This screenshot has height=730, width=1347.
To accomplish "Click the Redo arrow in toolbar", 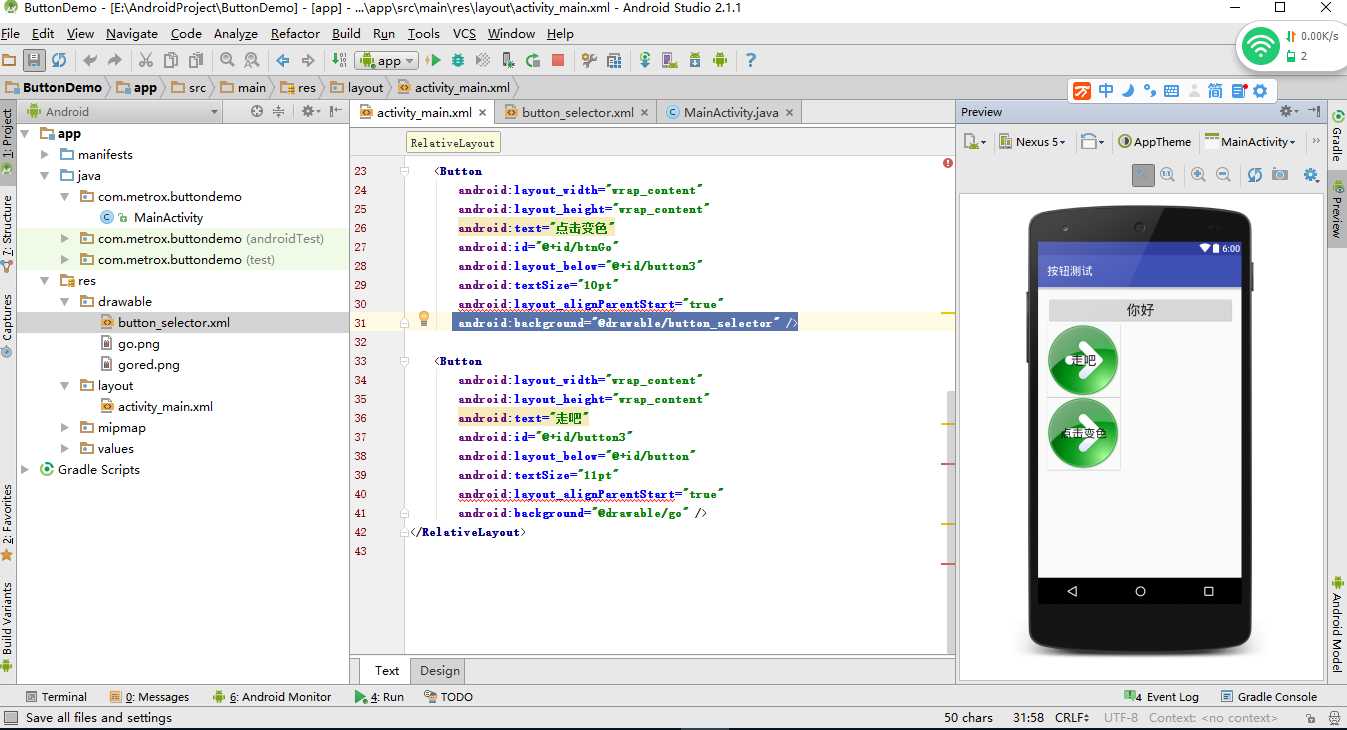I will (x=115, y=60).
